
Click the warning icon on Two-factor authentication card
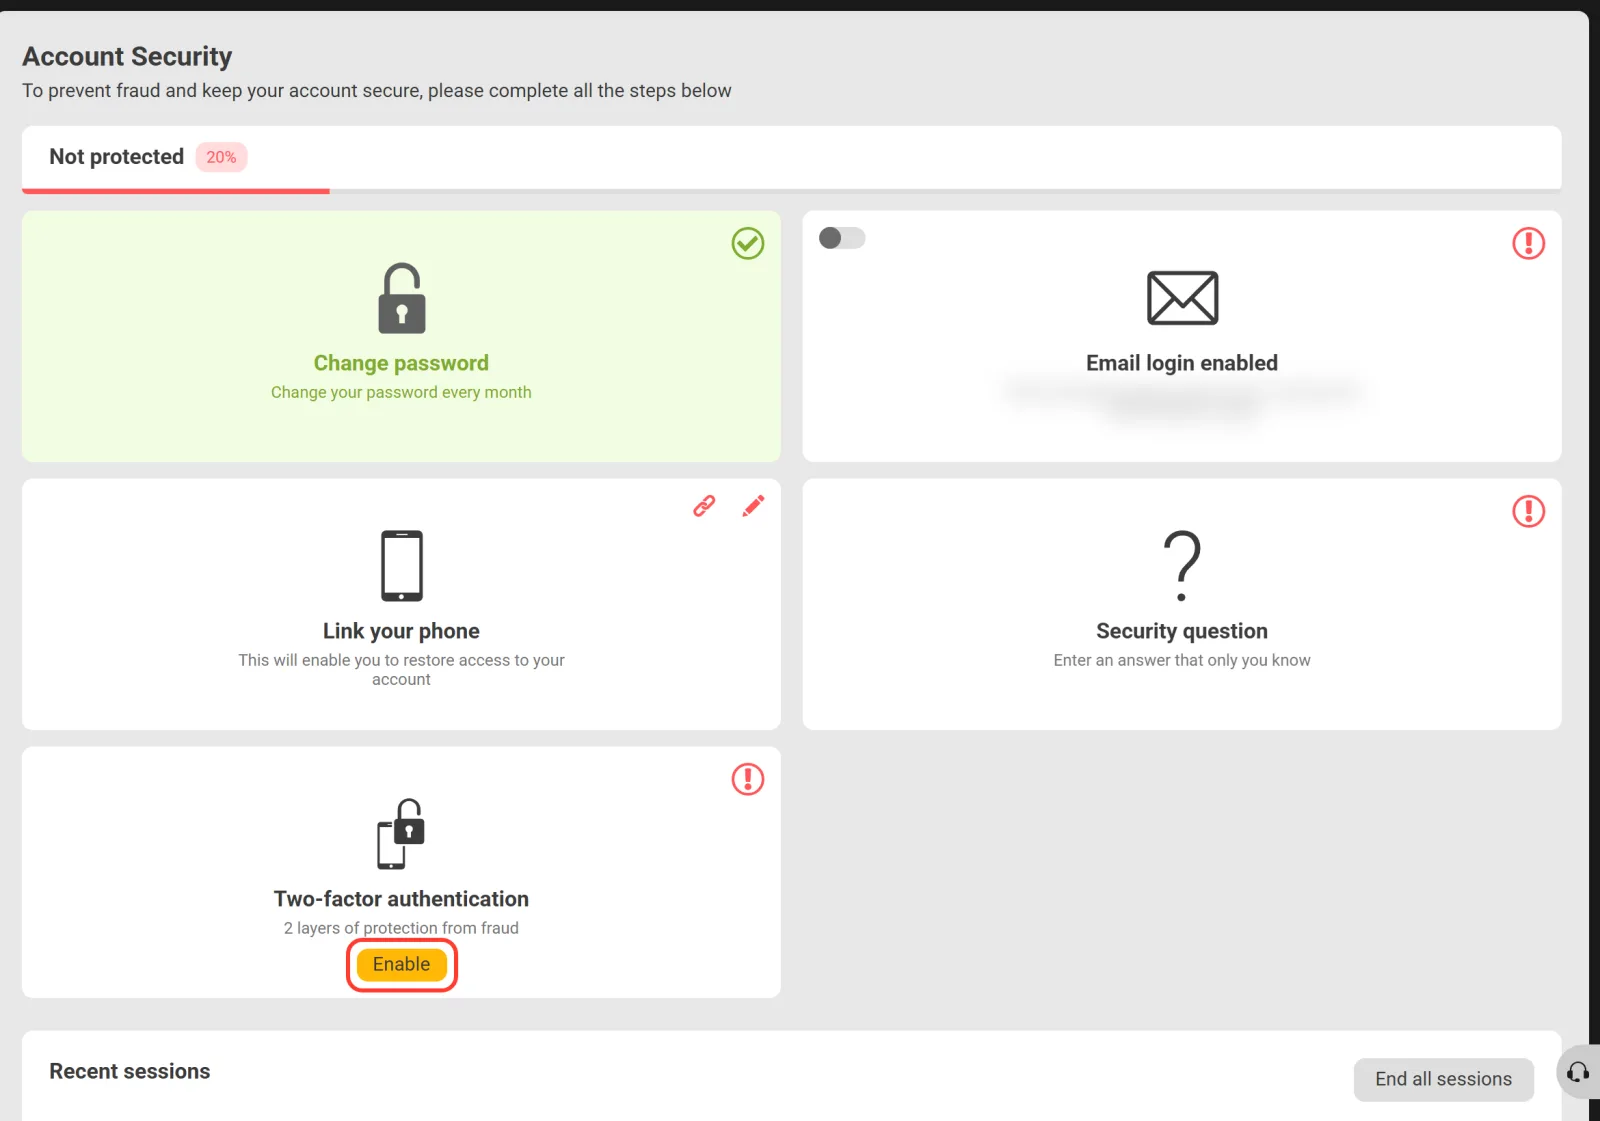[748, 779]
